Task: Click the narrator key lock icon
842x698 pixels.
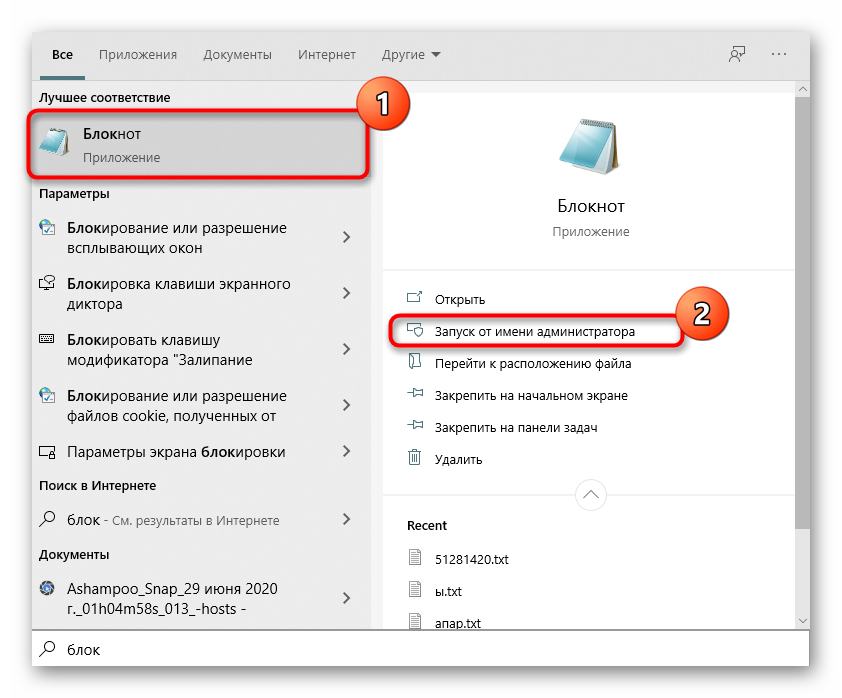Action: click(x=47, y=282)
